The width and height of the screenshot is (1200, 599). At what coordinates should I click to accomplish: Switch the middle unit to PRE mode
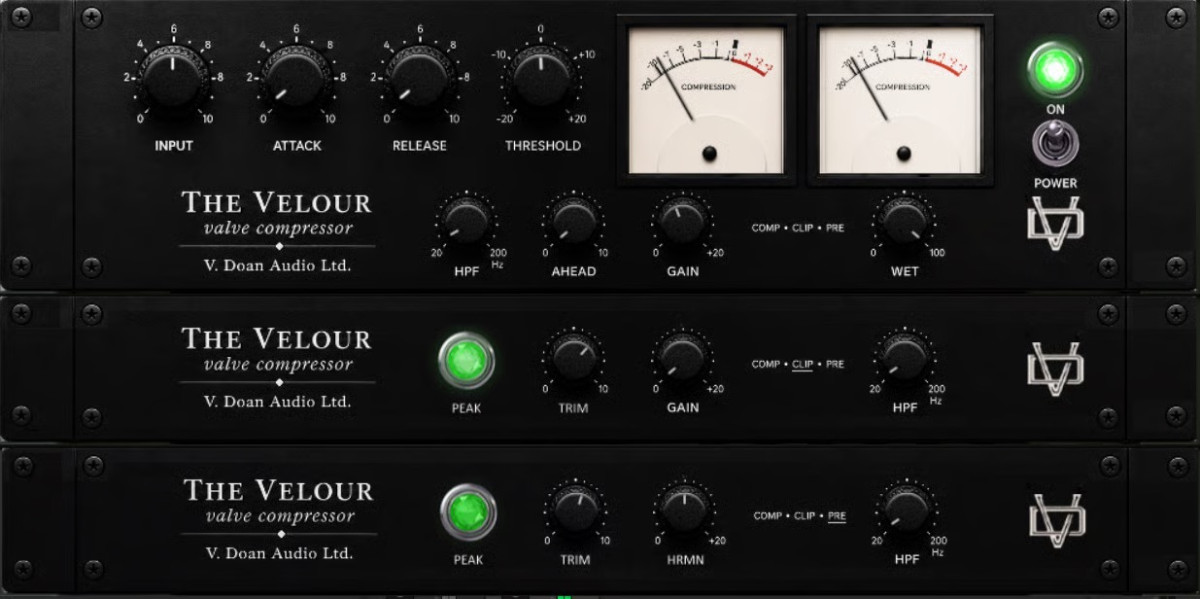click(835, 365)
